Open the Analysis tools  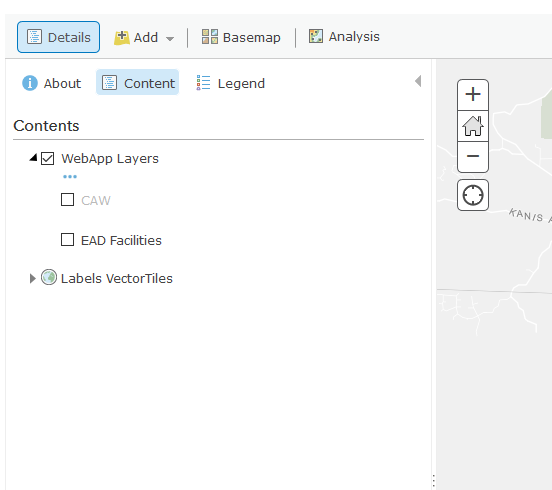tap(344, 37)
